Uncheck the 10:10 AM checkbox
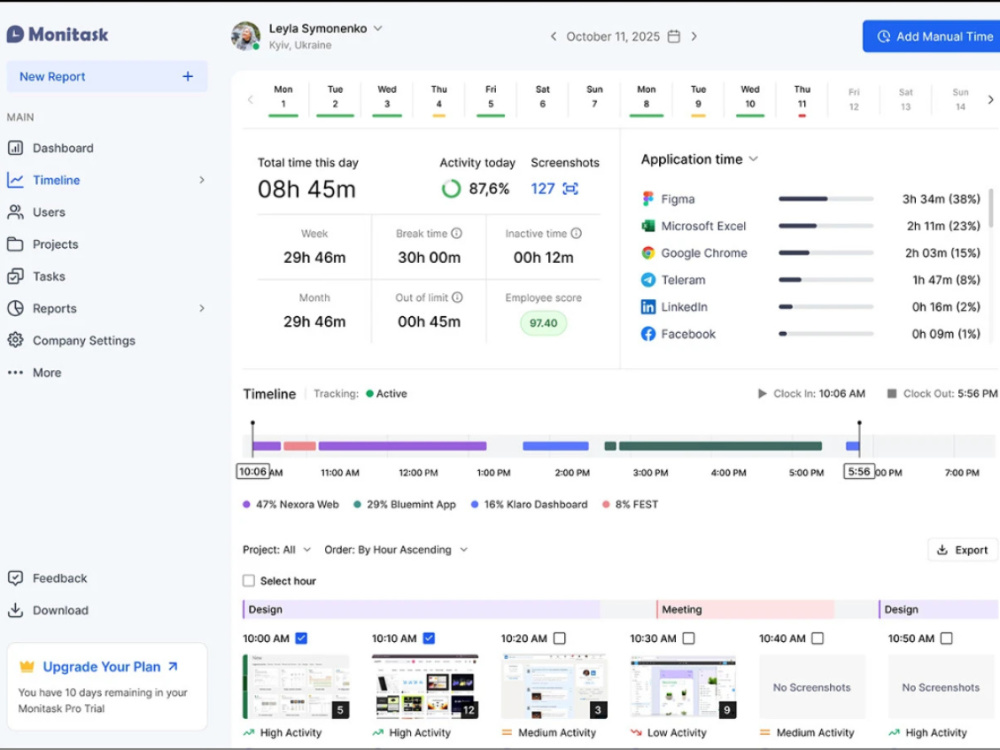 [429, 638]
